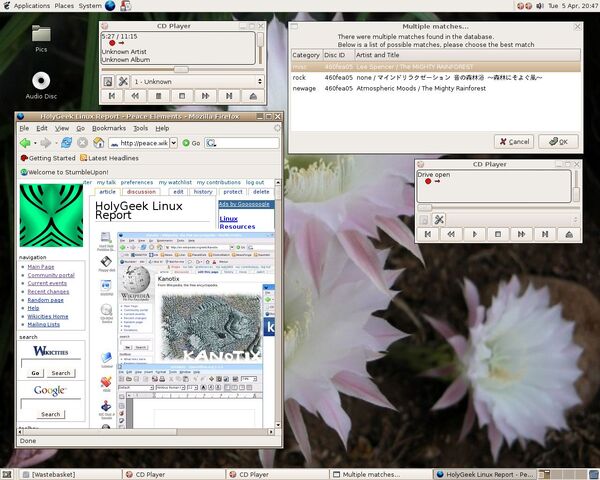
Task: Select the highlighted Lee Spencer match row
Action: tap(436, 67)
